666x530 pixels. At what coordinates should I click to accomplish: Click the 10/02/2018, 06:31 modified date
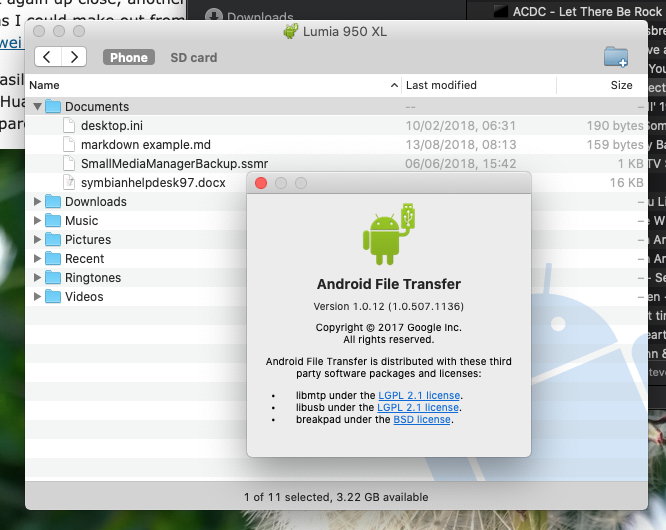click(460, 126)
